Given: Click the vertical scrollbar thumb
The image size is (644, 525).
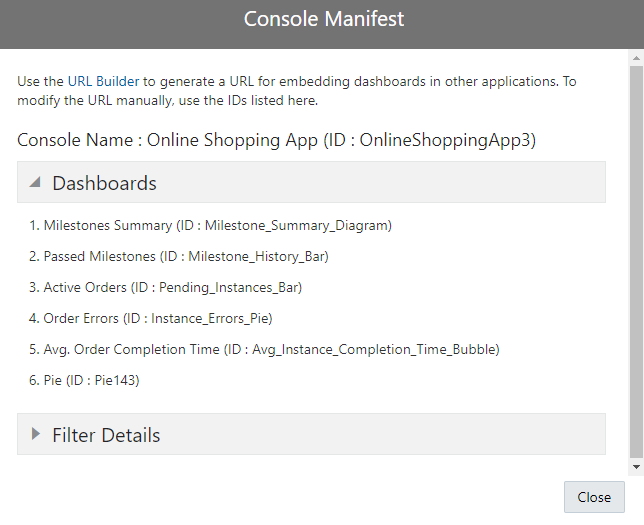Looking at the screenshot, I should (636, 260).
